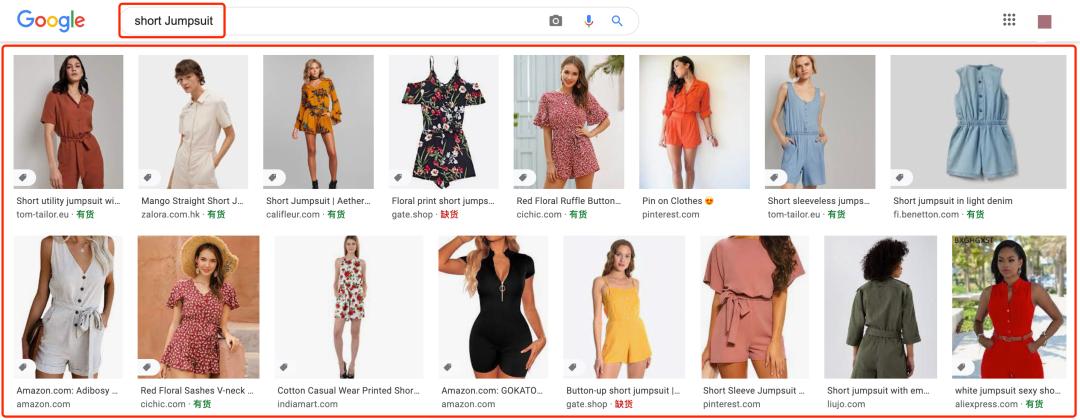
Task: Open the light denim jumpsuit image
Action: pyautogui.click(x=978, y=122)
